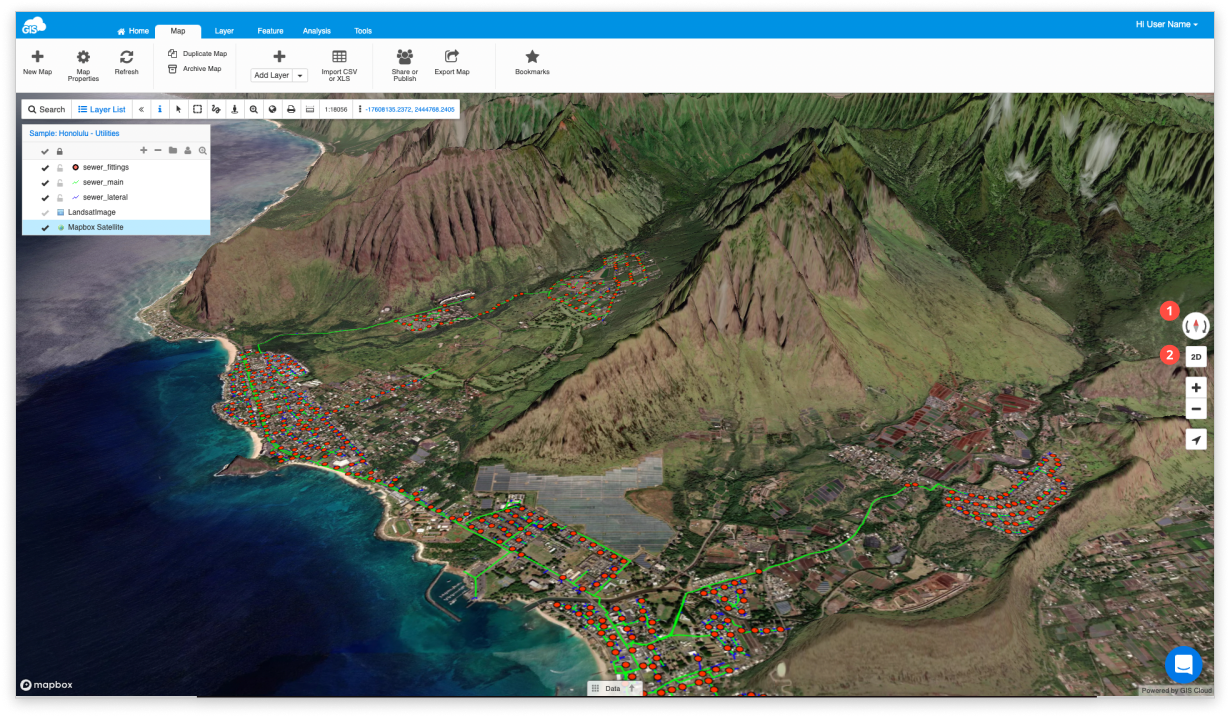Enable the LandsatImage layer
The image size is (1230, 718).
(x=45, y=212)
